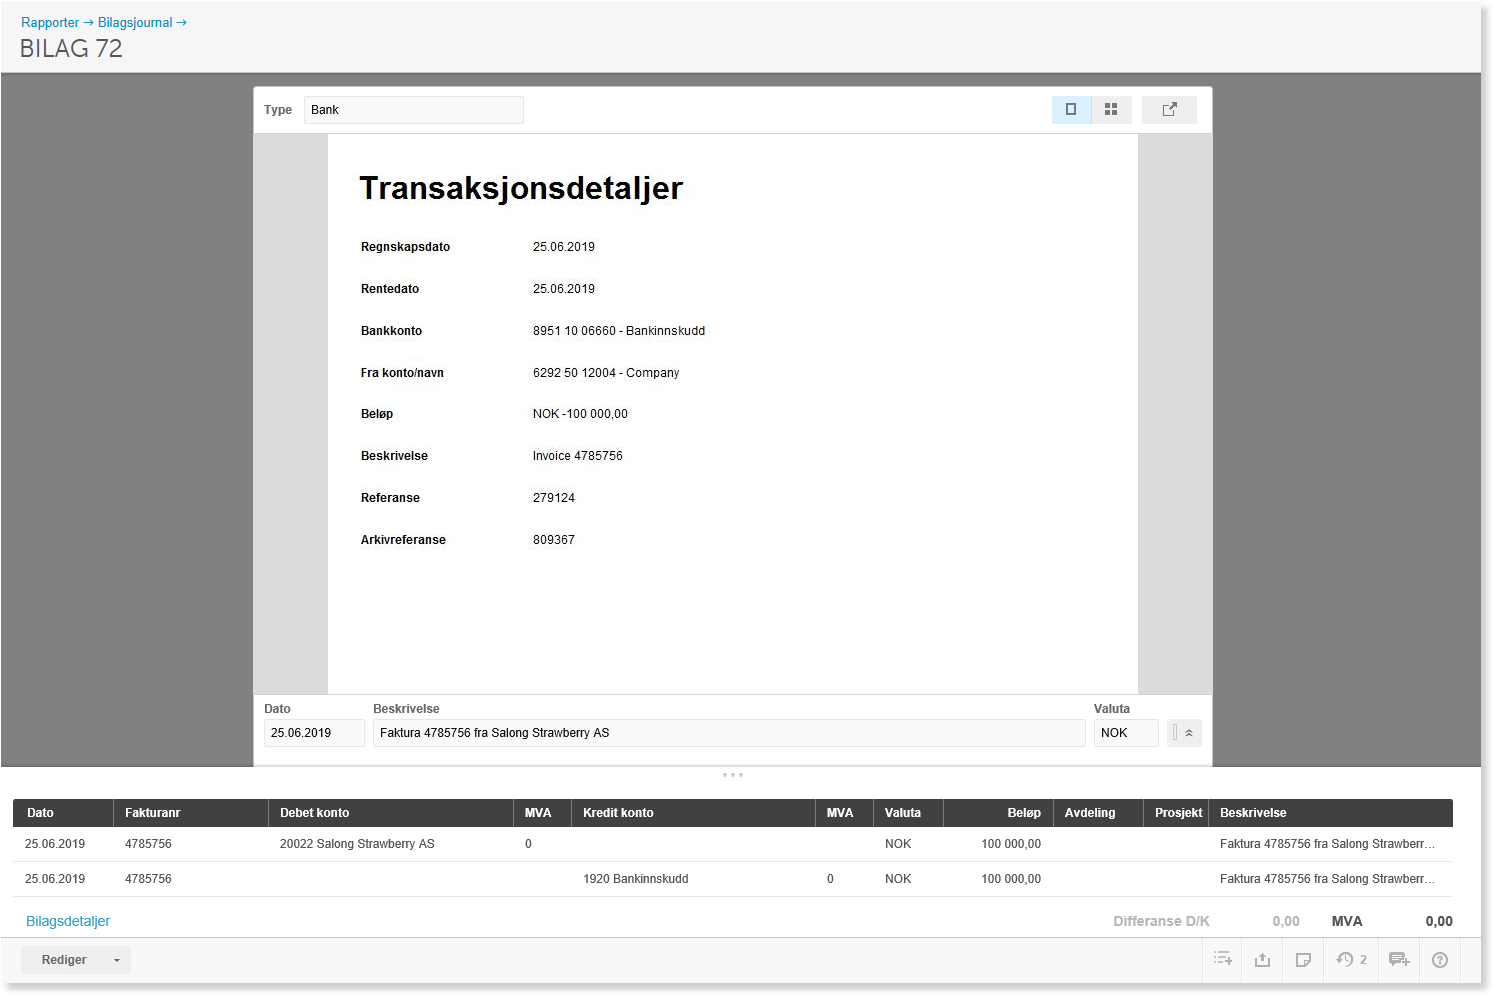
Task: Click the Dato field 25.06.2019
Action: [x=314, y=733]
